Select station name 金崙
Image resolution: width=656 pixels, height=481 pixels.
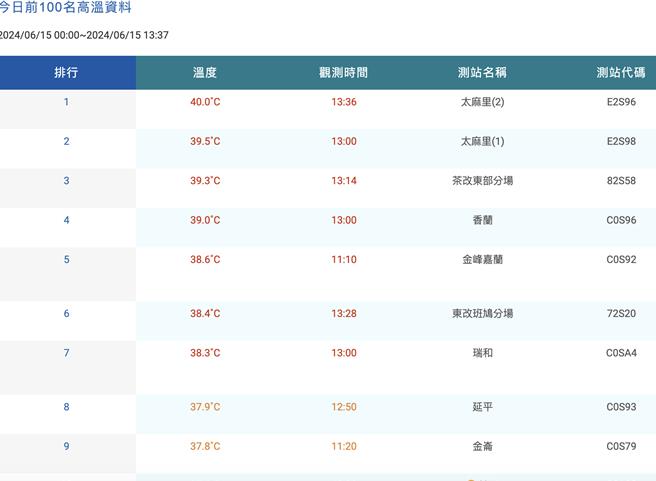coord(482,446)
